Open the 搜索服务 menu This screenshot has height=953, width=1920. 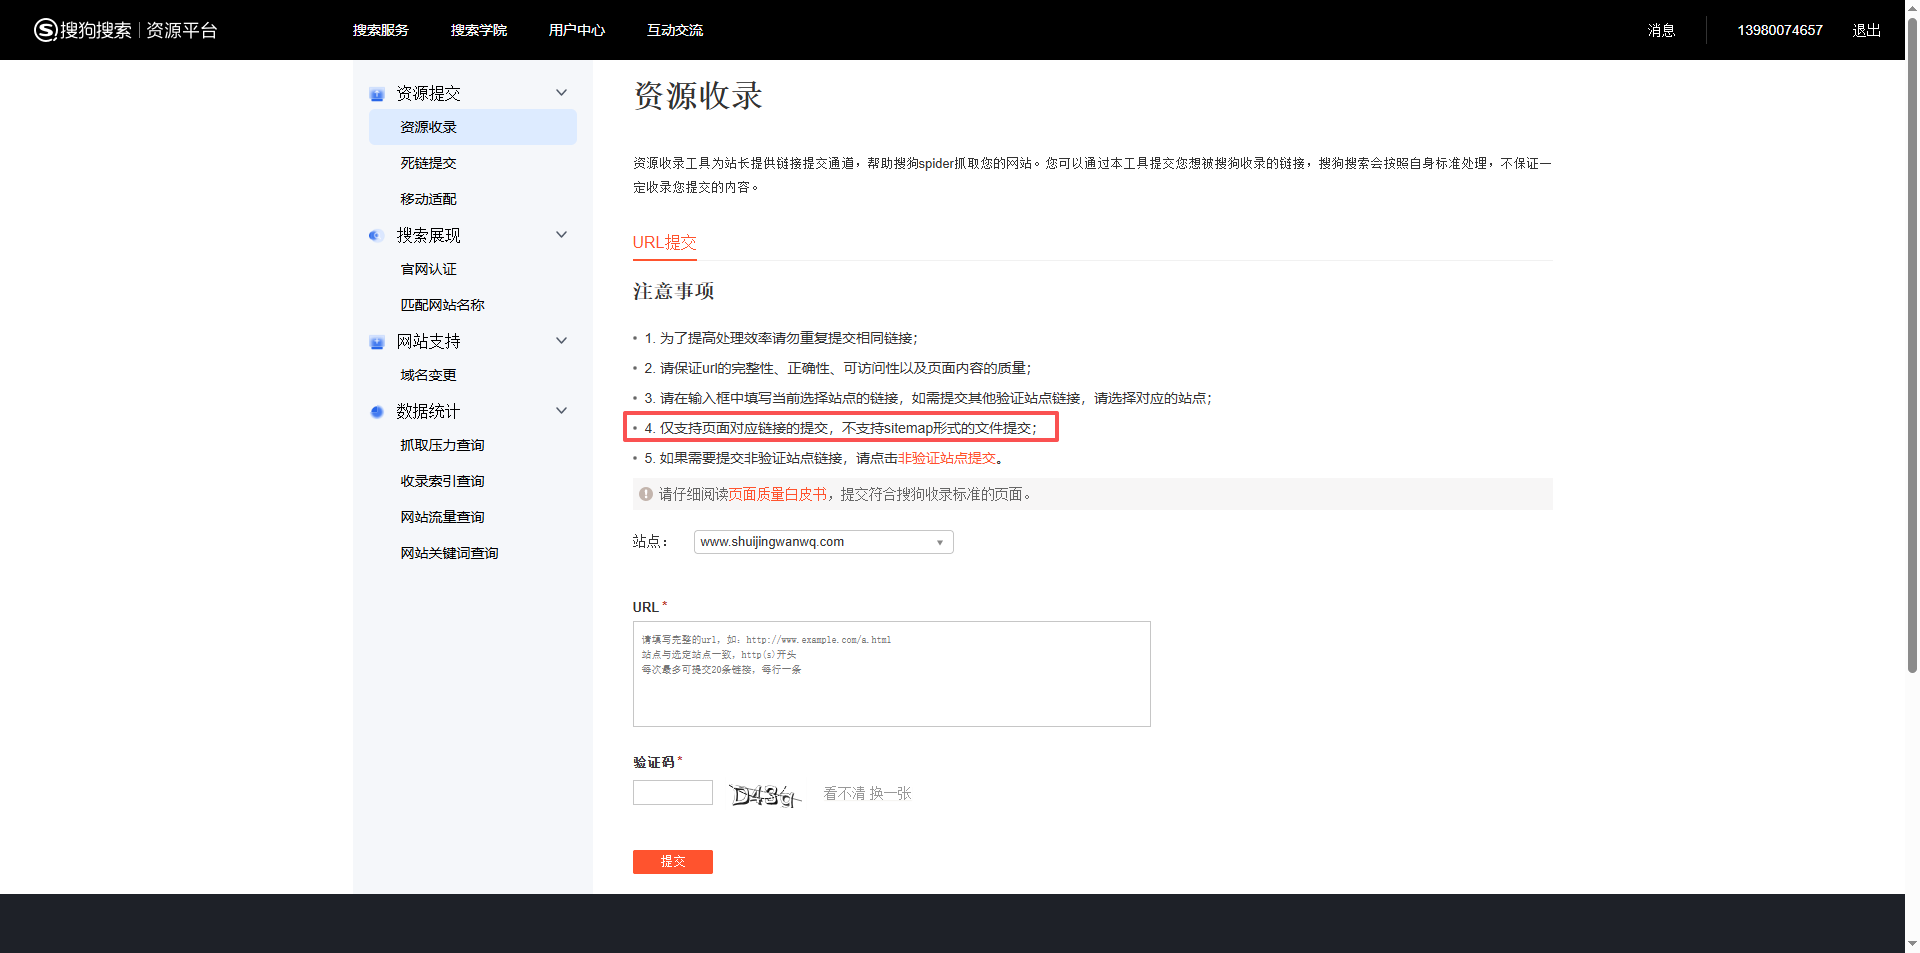[381, 30]
